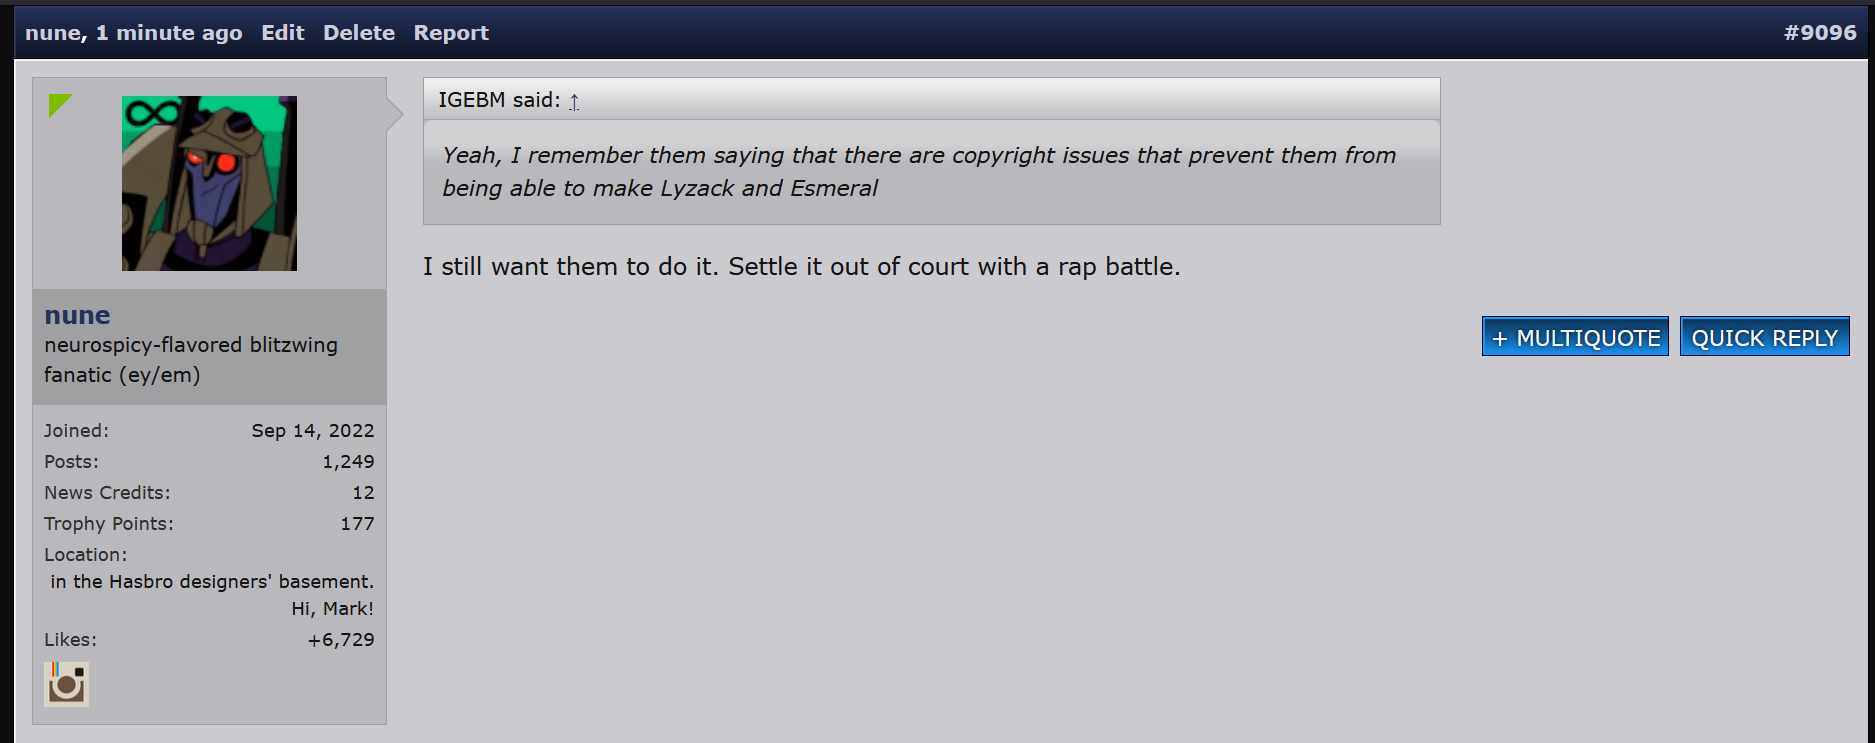The height and width of the screenshot is (743, 1875).
Task: Open nune's Blitzwing avatar image
Action: pyautogui.click(x=209, y=183)
